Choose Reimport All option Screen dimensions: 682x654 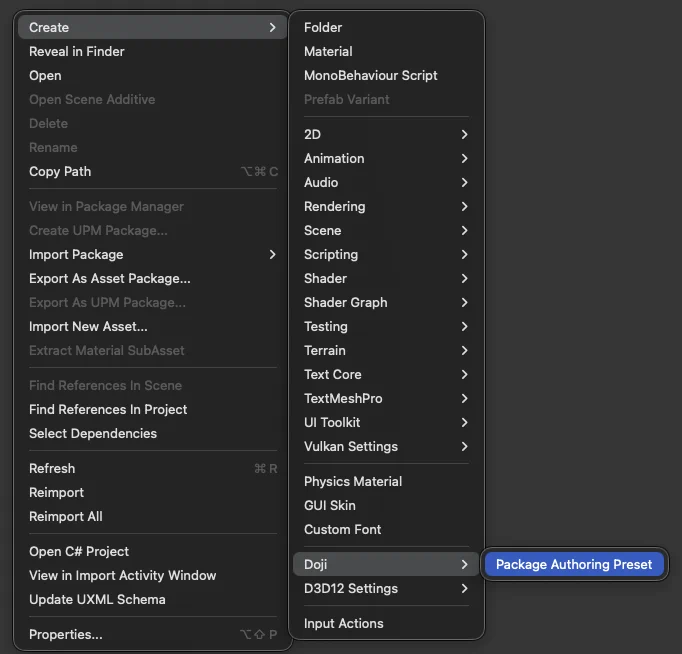pyautogui.click(x=152, y=516)
